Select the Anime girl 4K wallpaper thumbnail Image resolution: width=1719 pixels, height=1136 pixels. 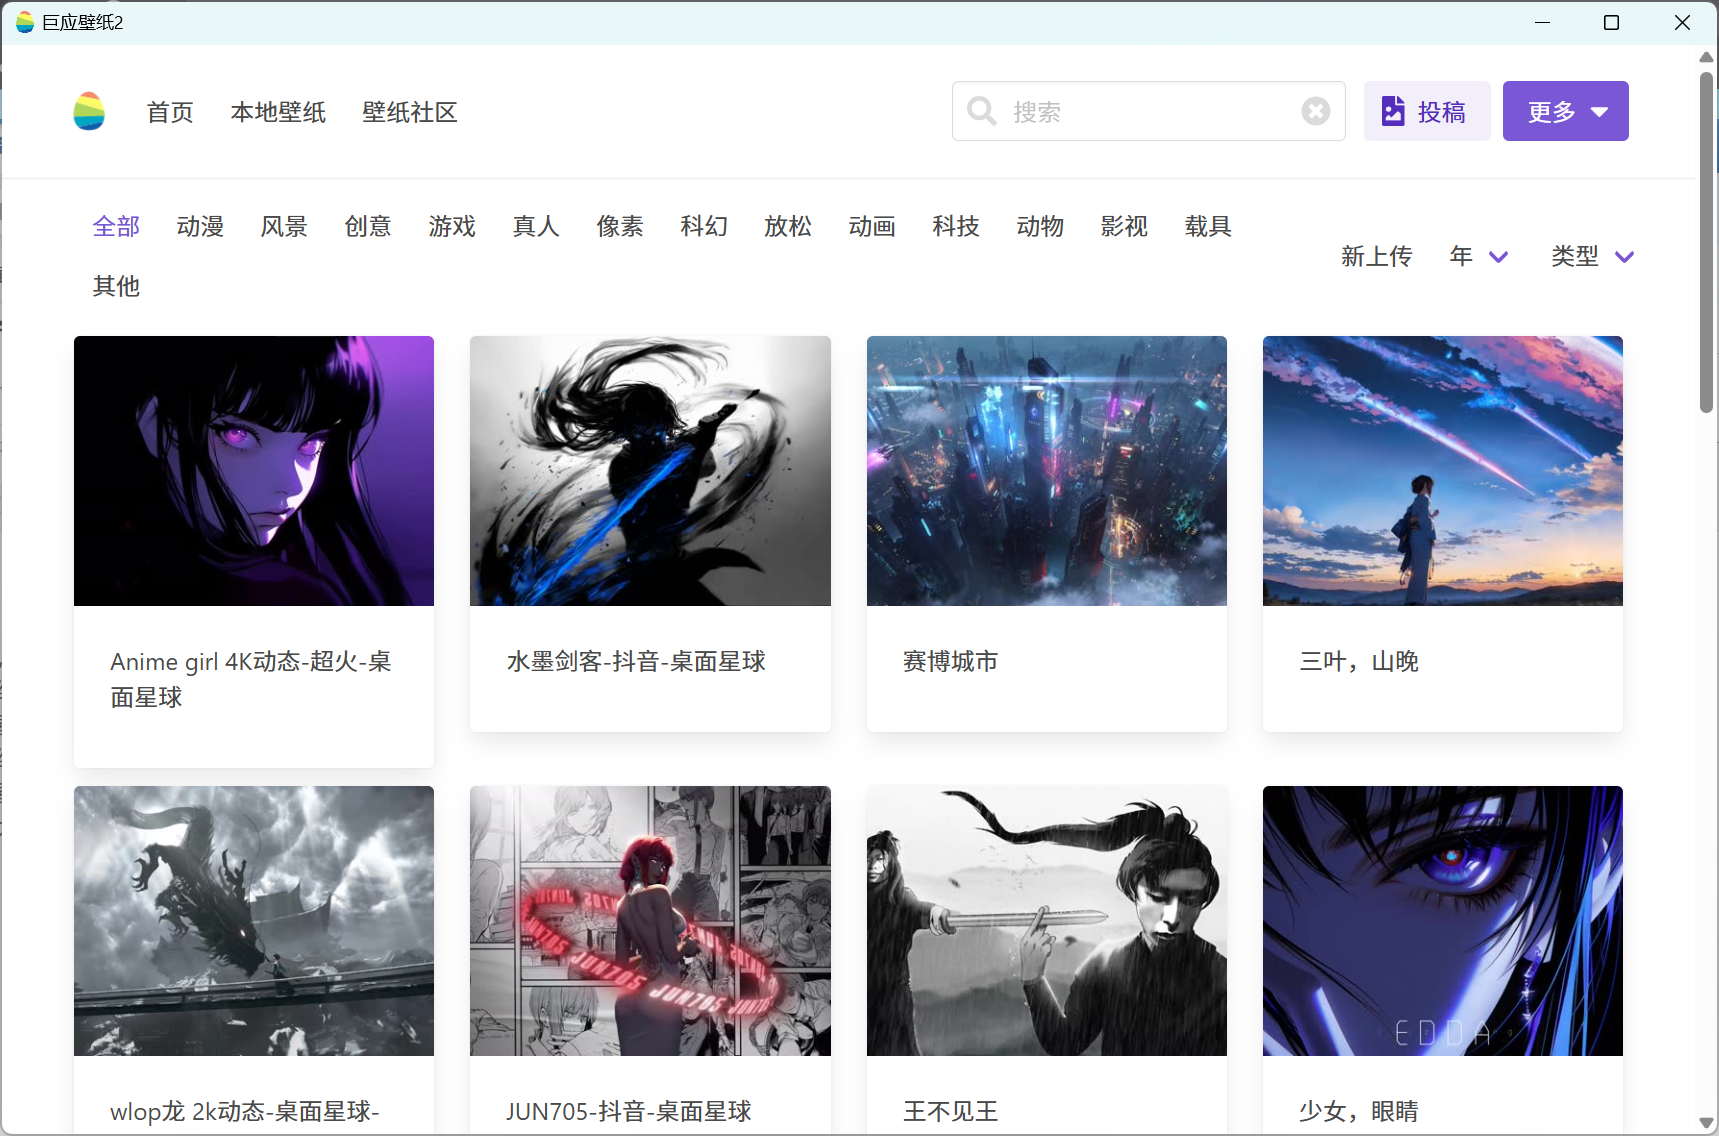(254, 471)
